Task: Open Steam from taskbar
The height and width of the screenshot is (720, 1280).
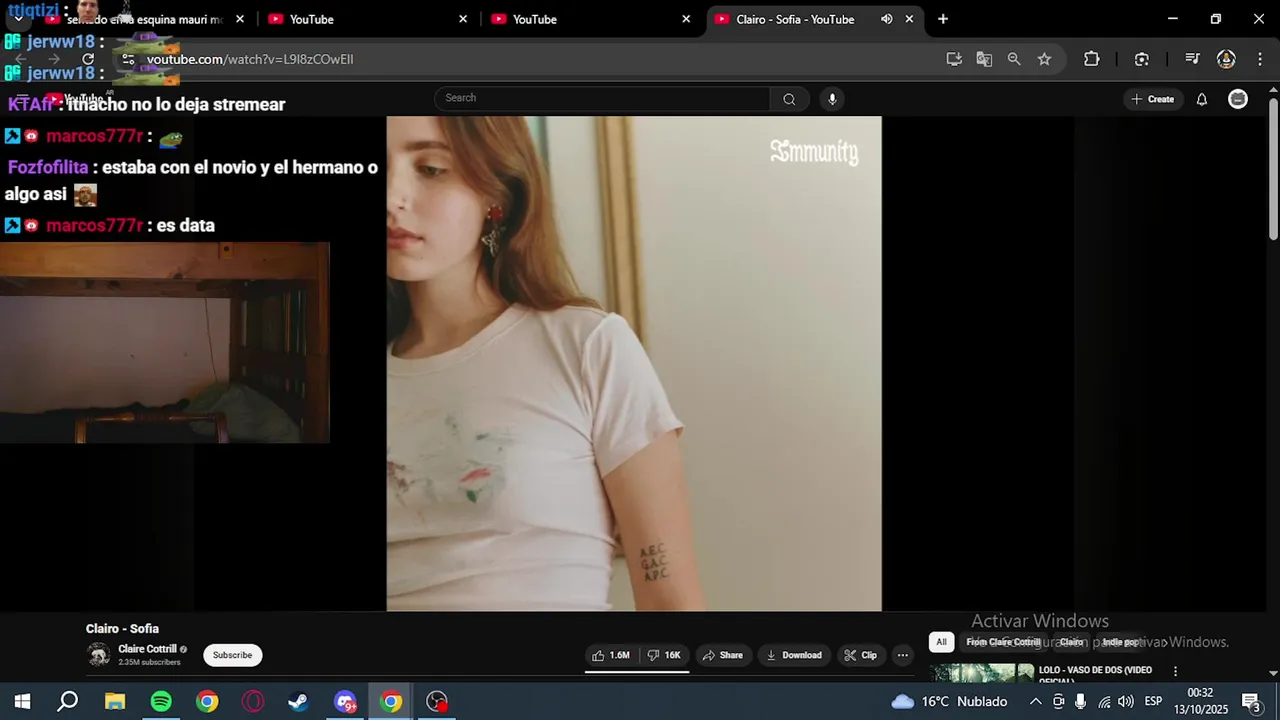Action: [x=298, y=702]
